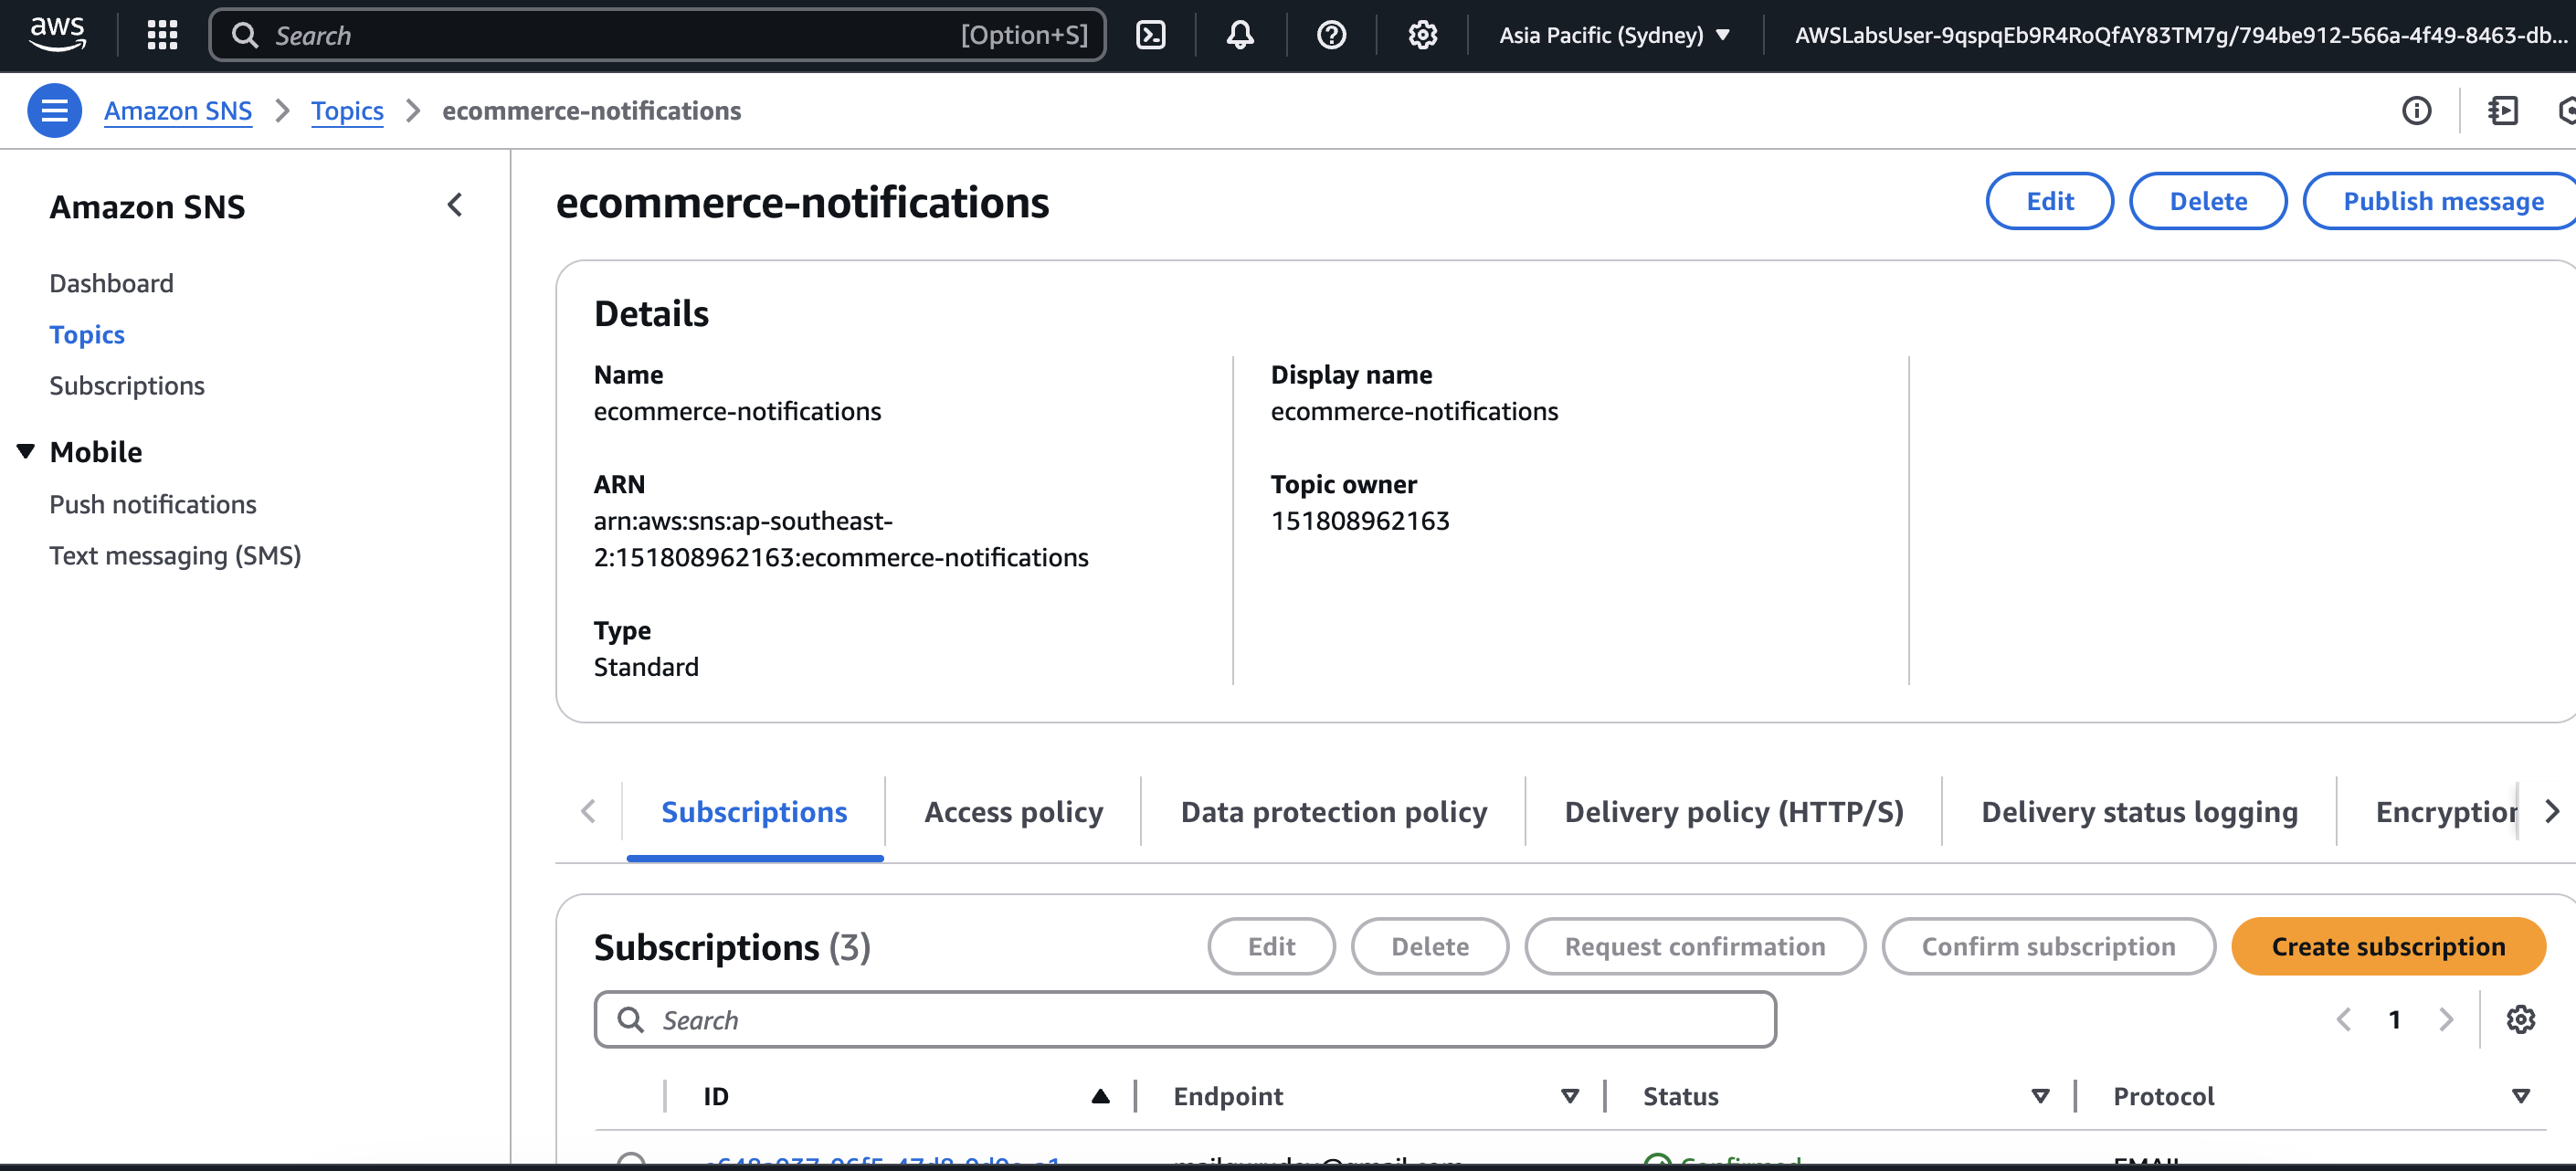
Task: Open the Delivery status logging tab
Action: (2139, 811)
